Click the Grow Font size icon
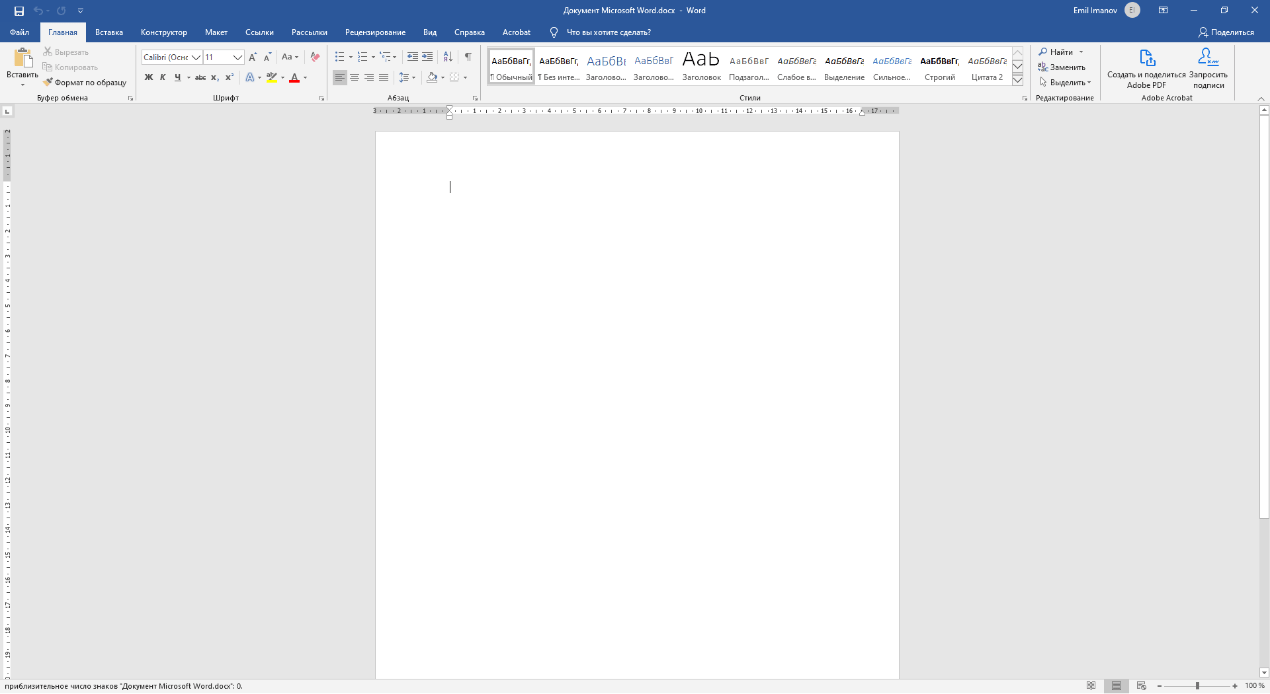Image resolution: width=1270 pixels, height=694 pixels. (x=253, y=57)
